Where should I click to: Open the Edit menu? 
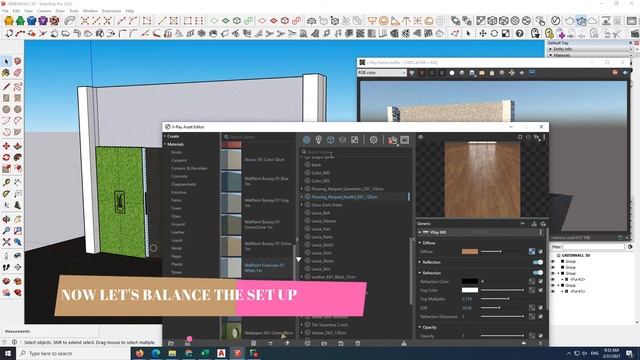pyautogui.click(x=16, y=11)
